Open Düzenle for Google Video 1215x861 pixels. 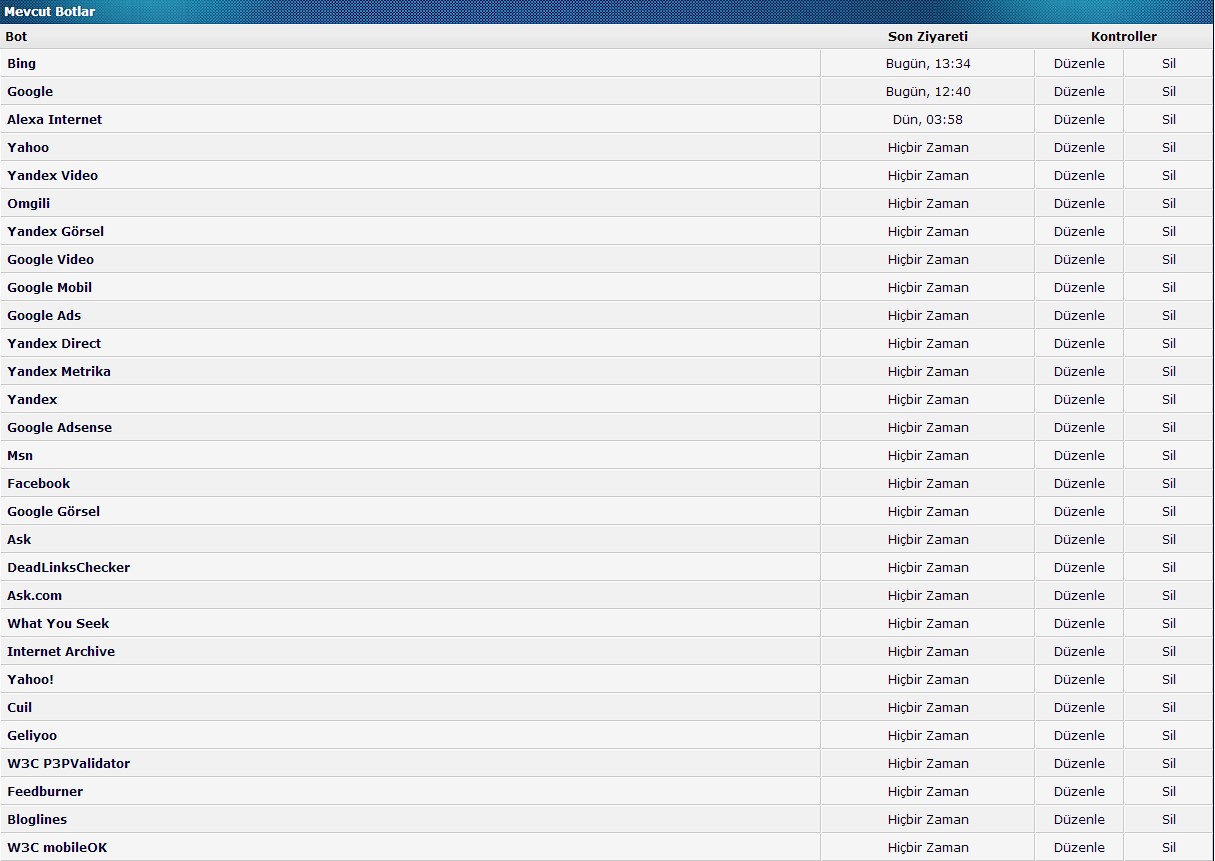(x=1079, y=259)
